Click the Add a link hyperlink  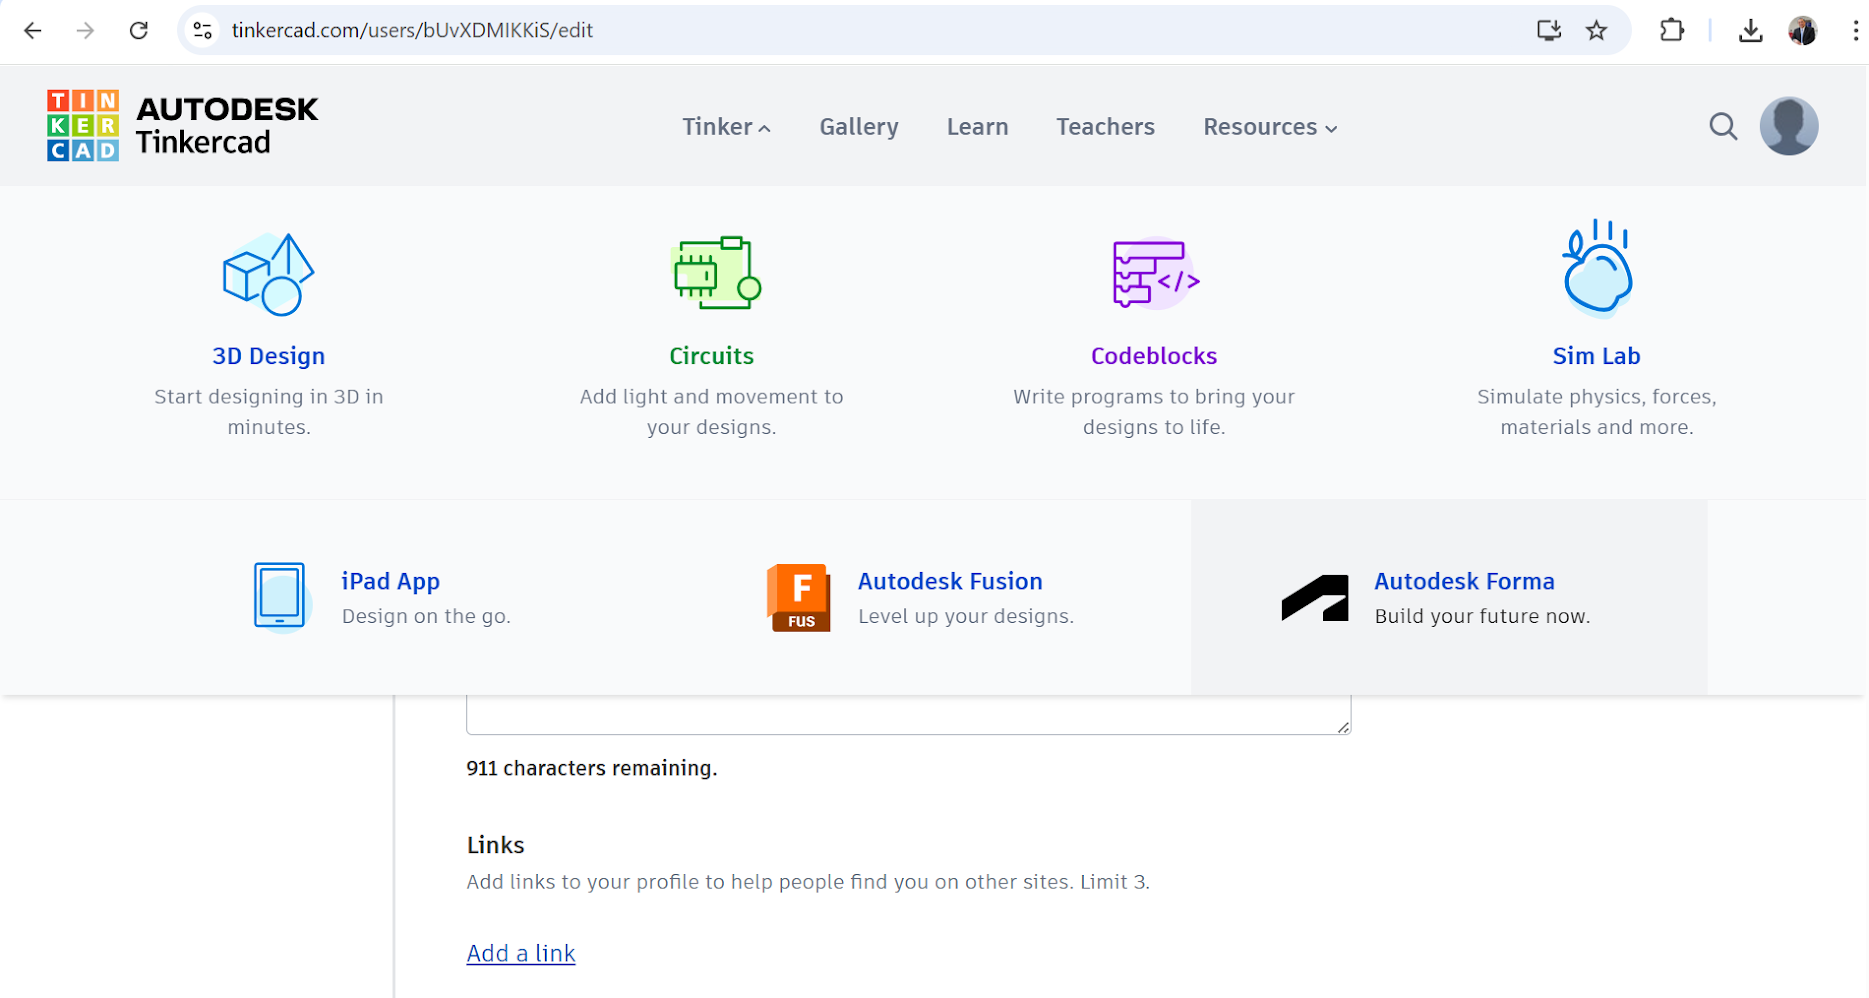(x=521, y=953)
